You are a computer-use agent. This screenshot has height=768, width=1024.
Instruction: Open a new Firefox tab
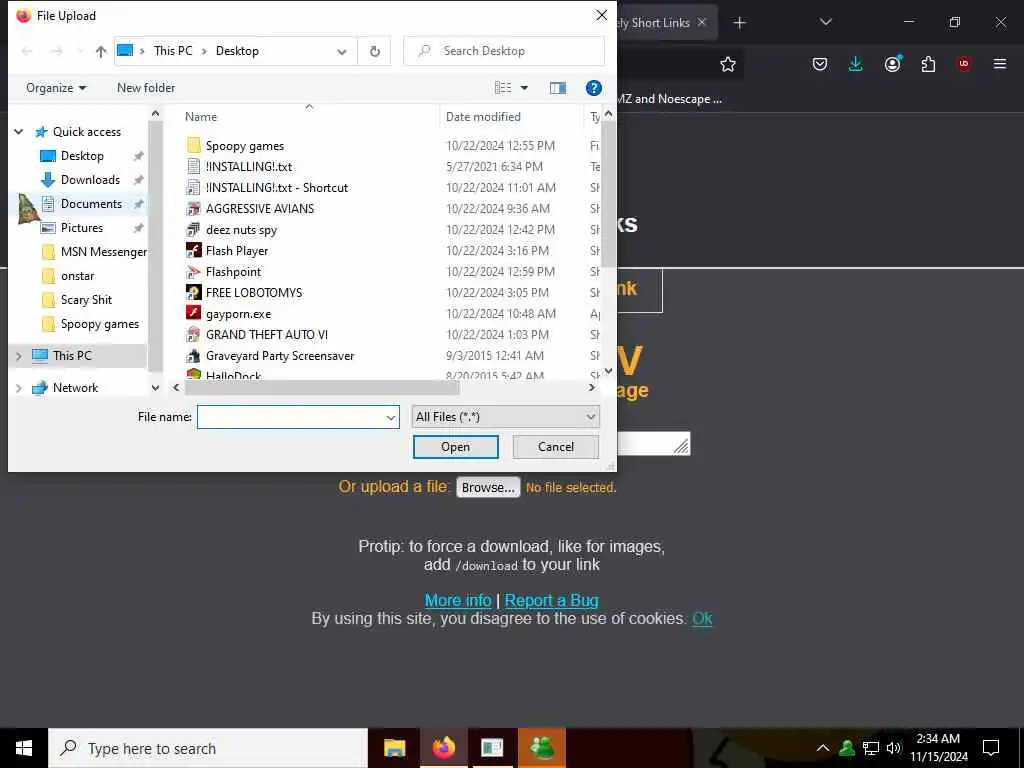pyautogui.click(x=739, y=23)
